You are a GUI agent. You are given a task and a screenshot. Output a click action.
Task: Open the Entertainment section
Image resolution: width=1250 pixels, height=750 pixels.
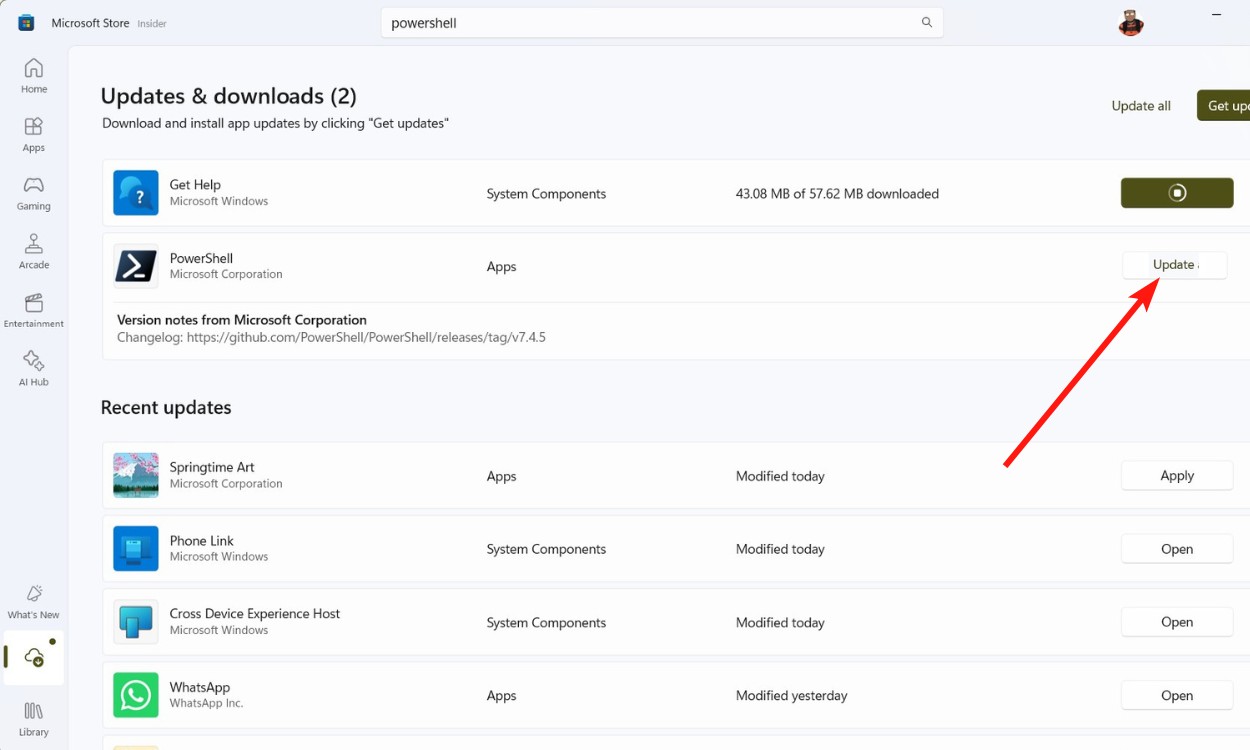pyautogui.click(x=33, y=307)
